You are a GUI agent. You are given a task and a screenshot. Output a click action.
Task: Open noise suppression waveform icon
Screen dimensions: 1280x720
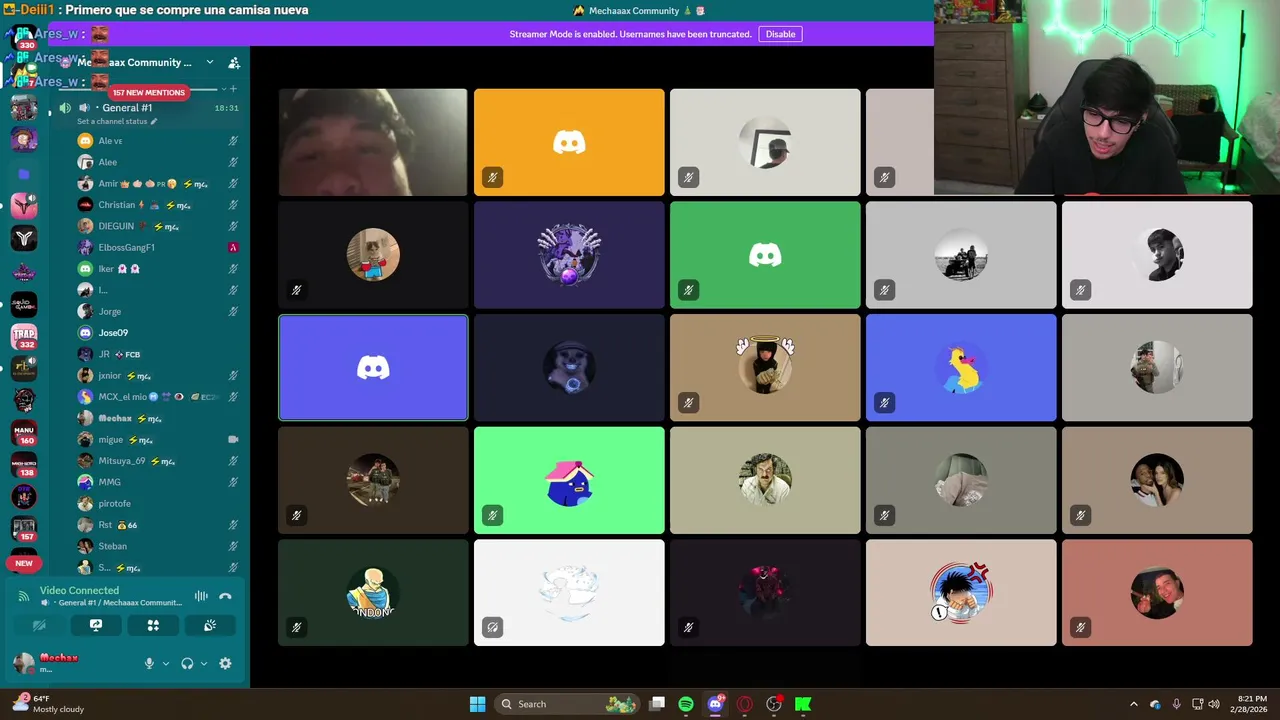pyautogui.click(x=201, y=596)
